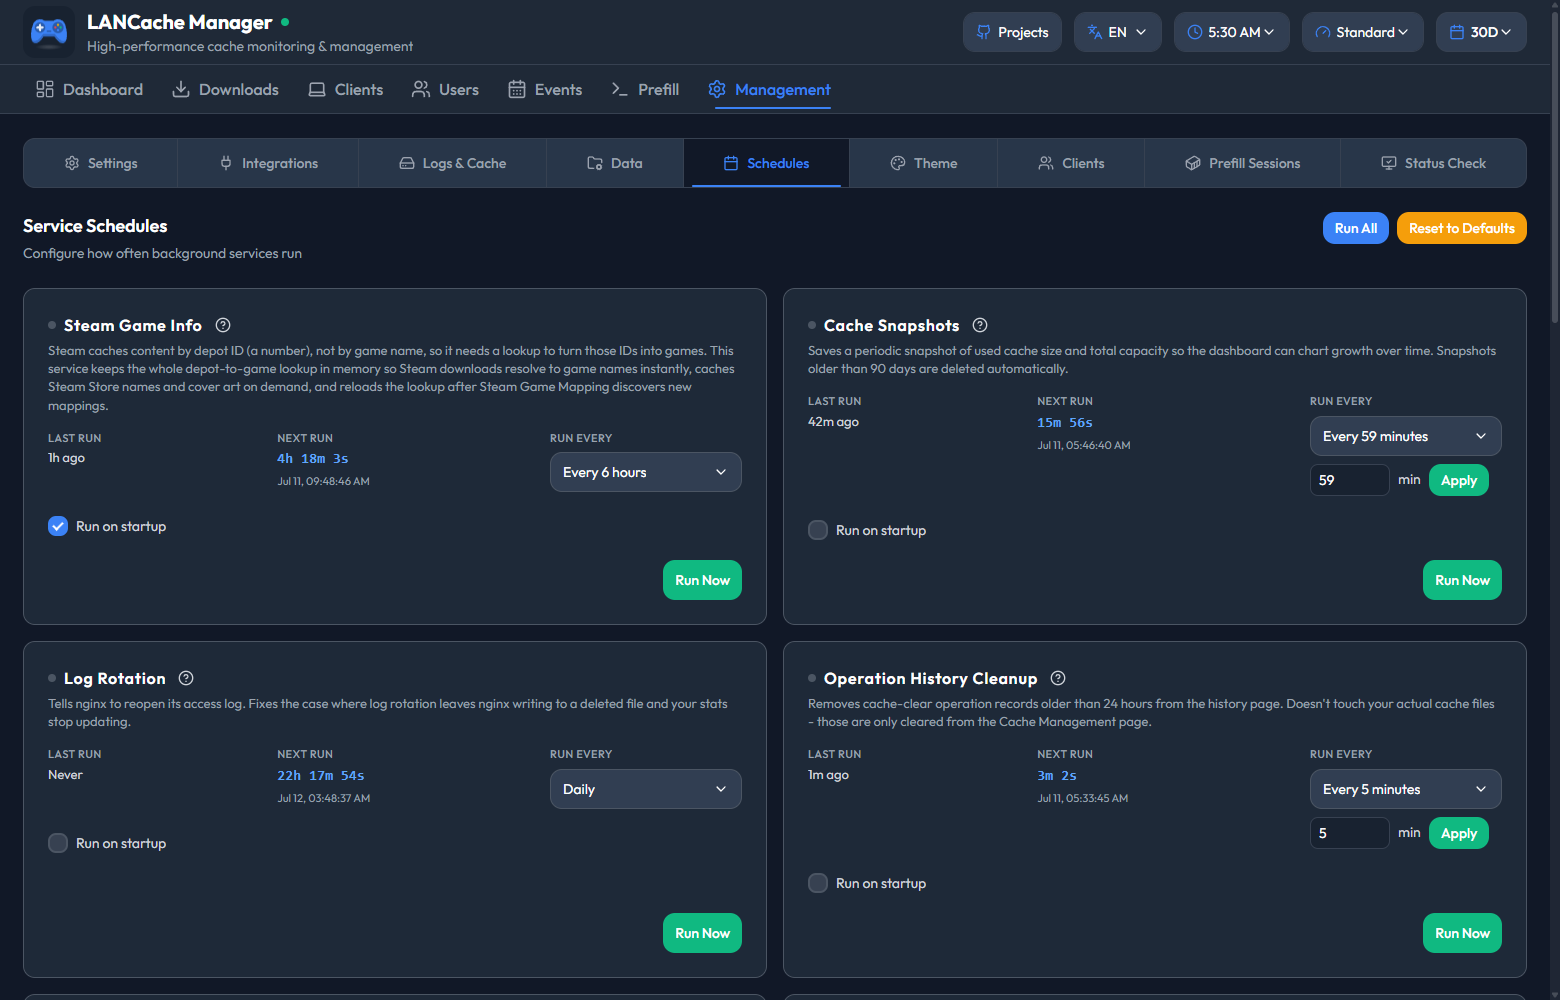The height and width of the screenshot is (1000, 1560).
Task: Open the Standard mode dropdown
Action: (x=1363, y=32)
